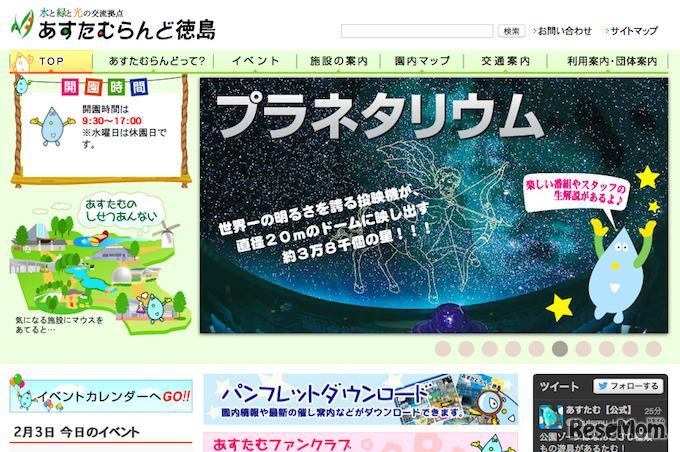Click the mascot icon on the TOP tab
This screenshot has height=452, width=680.
click(21, 62)
